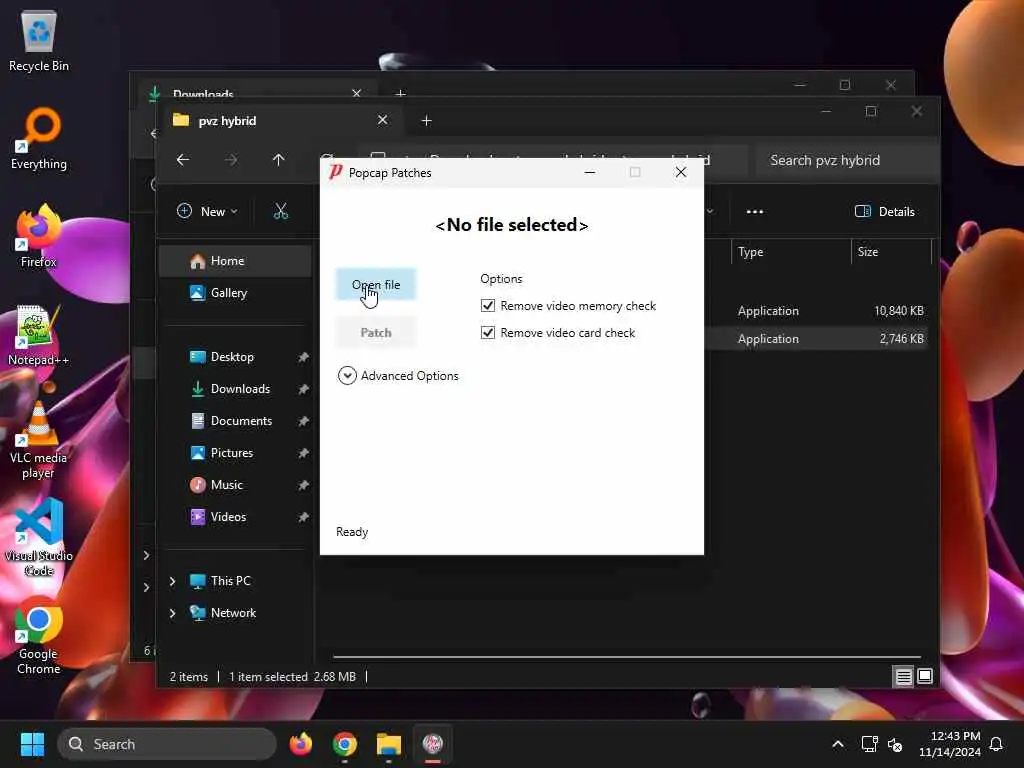Image resolution: width=1024 pixels, height=768 pixels.
Task: Open clock showing 12:43 PM
Action: pos(950,744)
